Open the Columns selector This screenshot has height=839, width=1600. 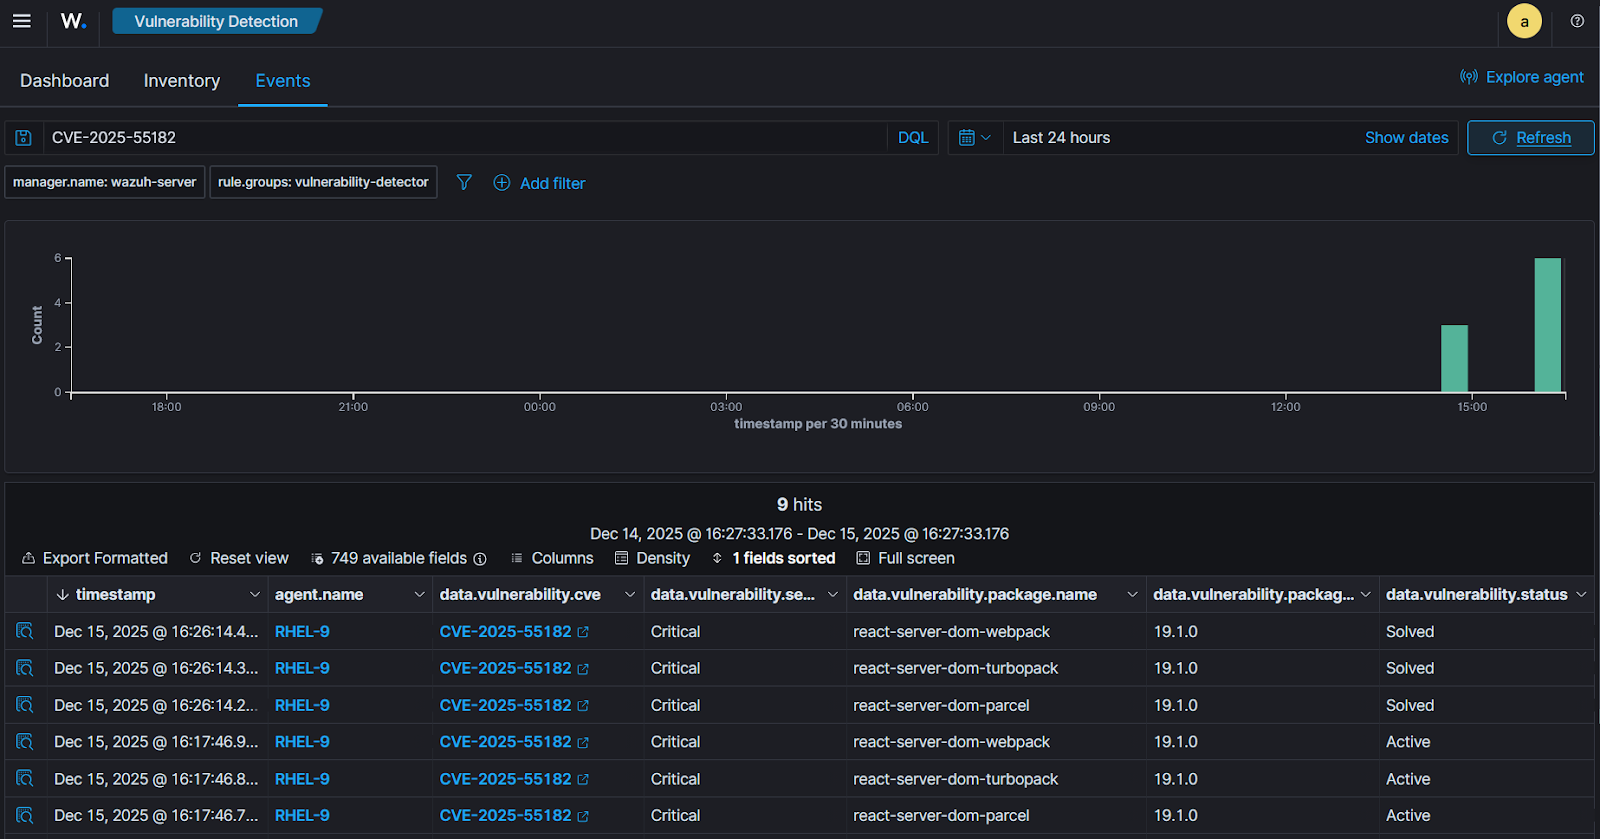pos(552,558)
